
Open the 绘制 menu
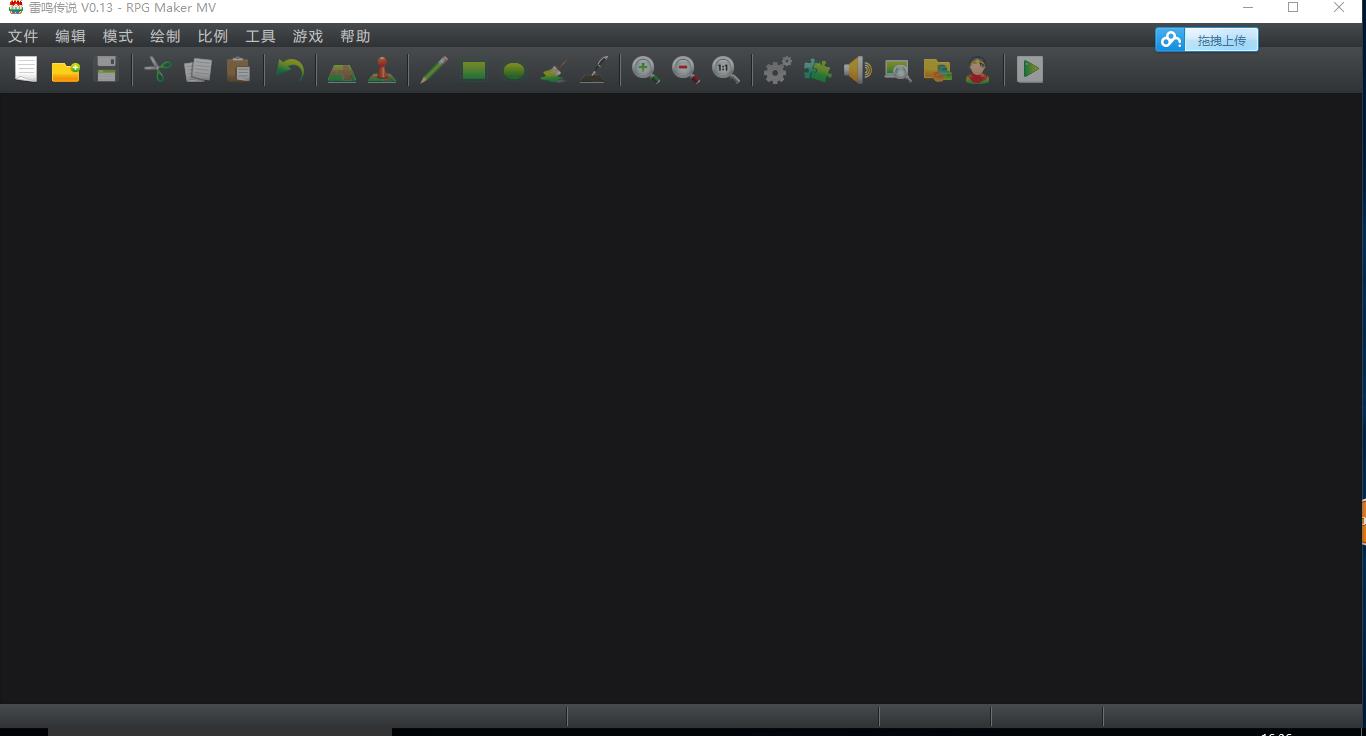click(165, 36)
